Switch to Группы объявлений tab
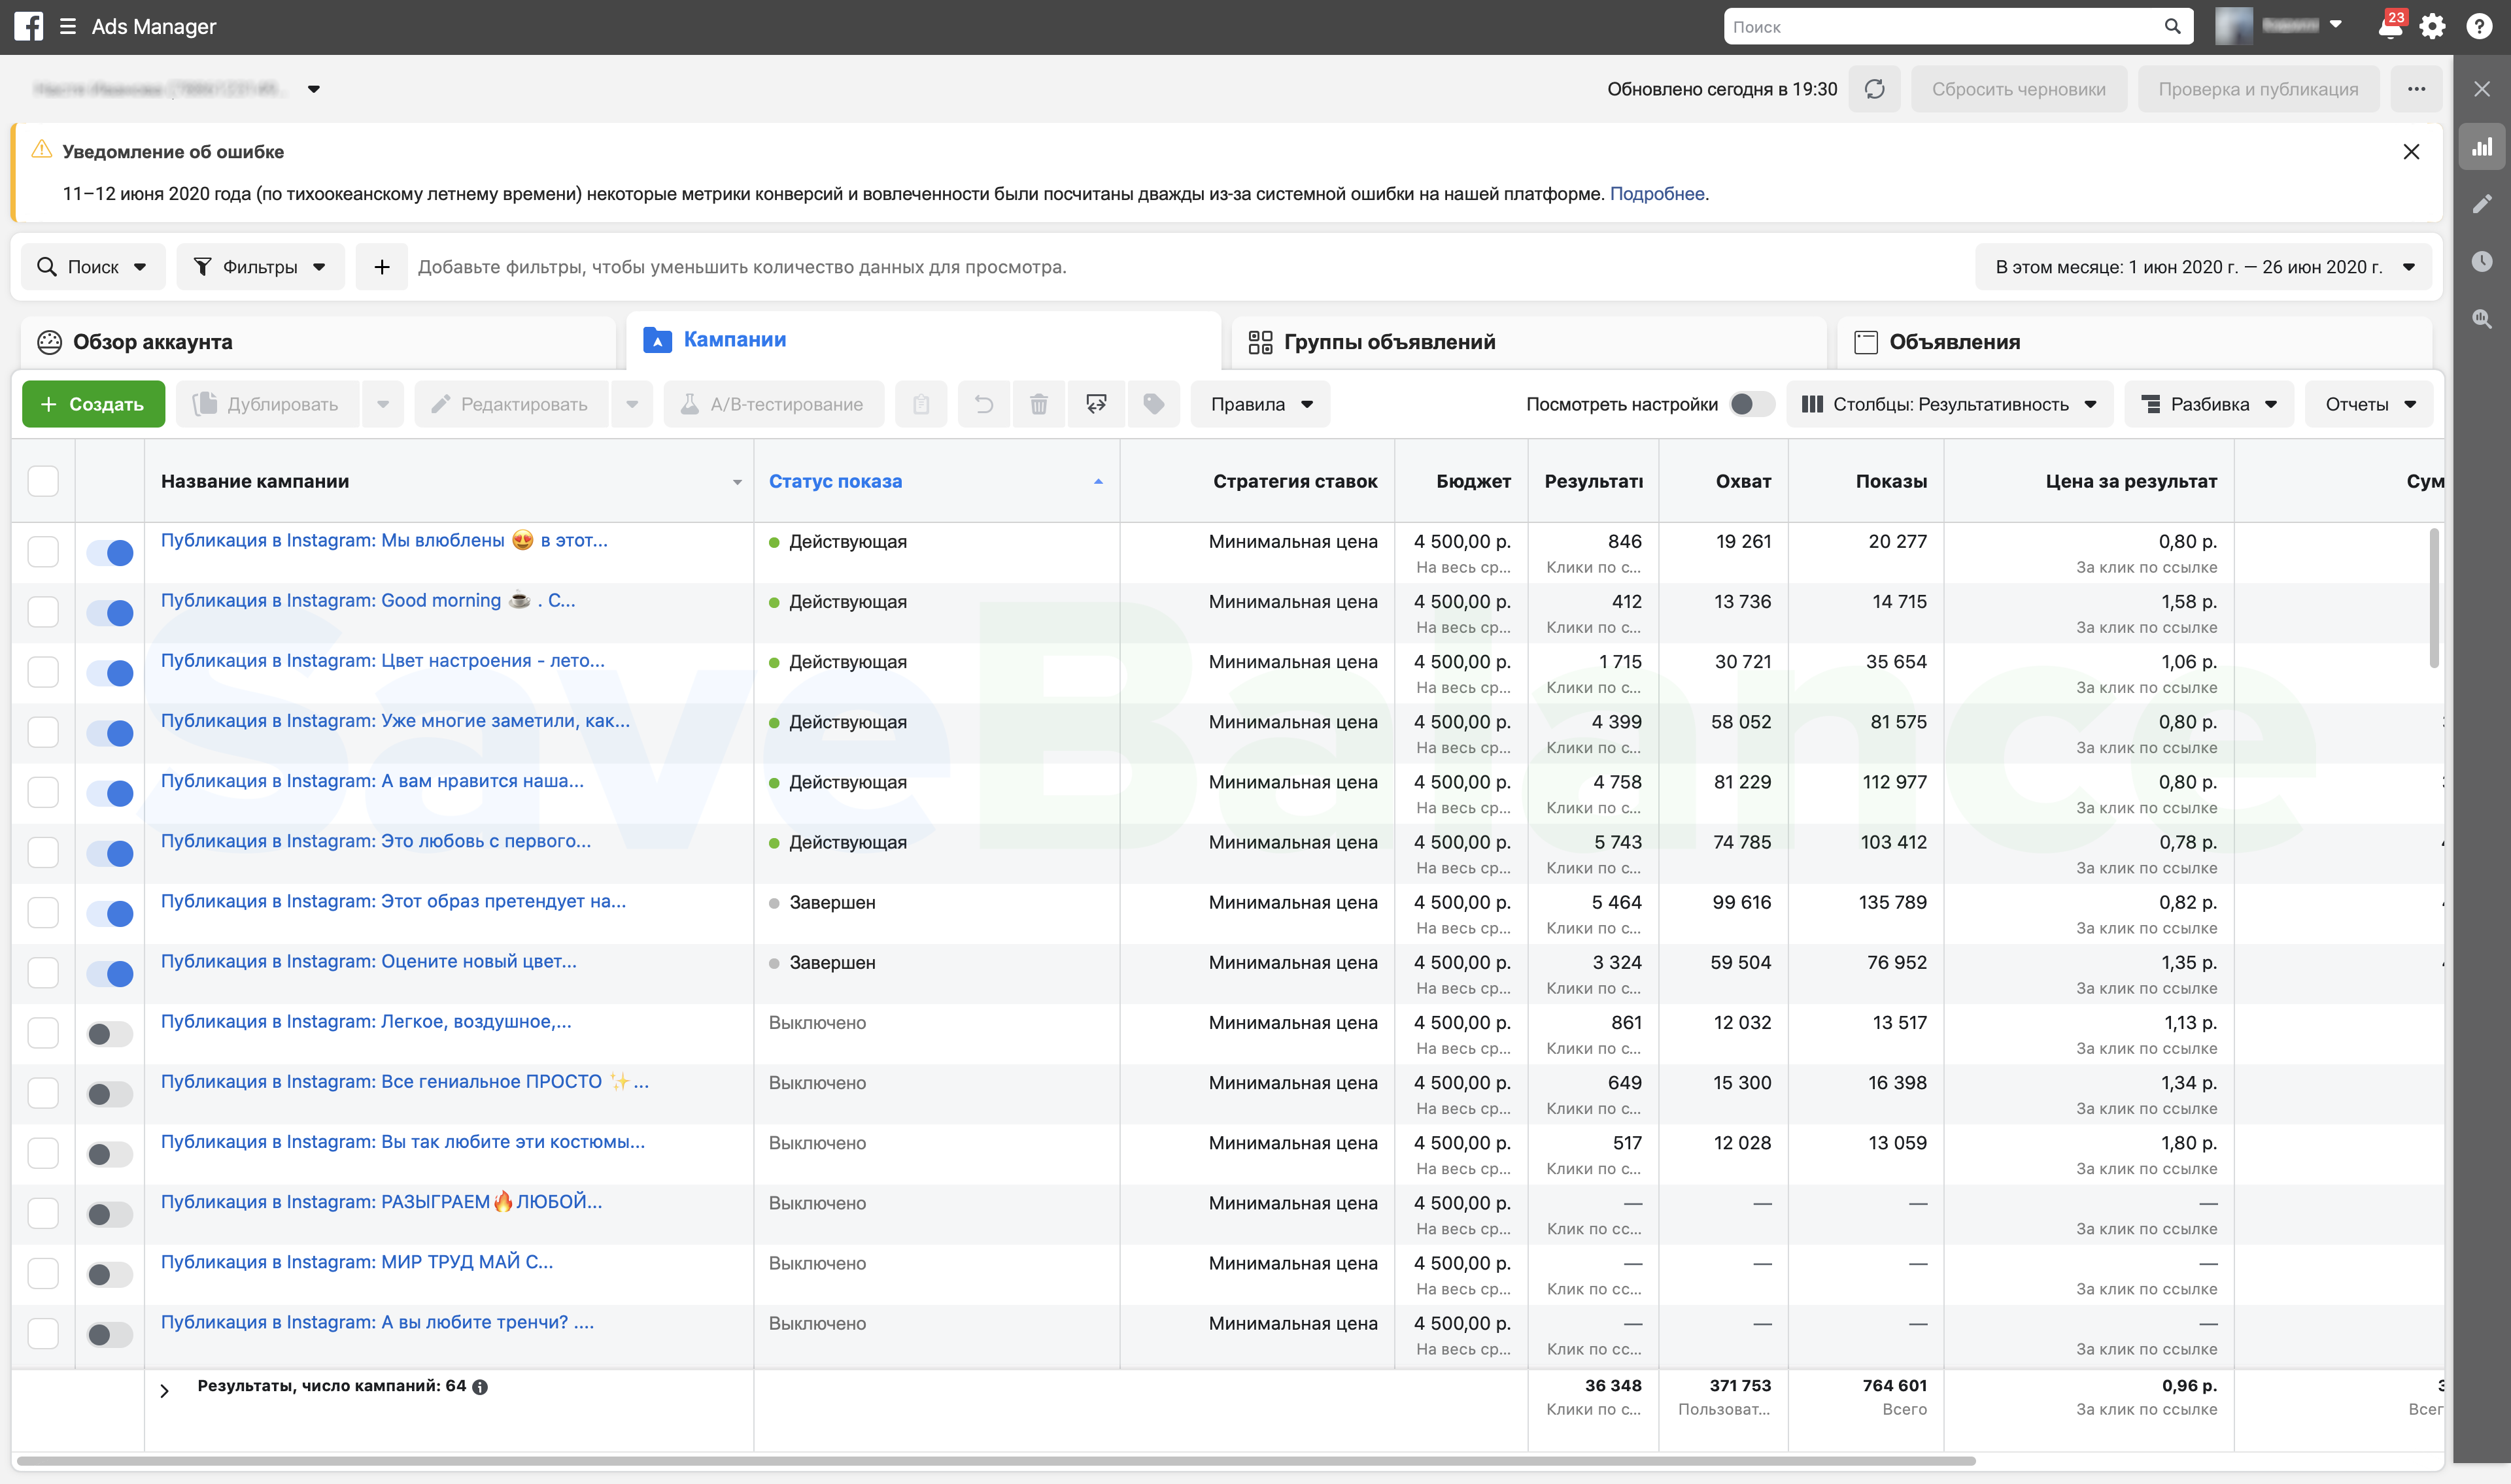This screenshot has width=2511, height=1484. coord(1389,342)
